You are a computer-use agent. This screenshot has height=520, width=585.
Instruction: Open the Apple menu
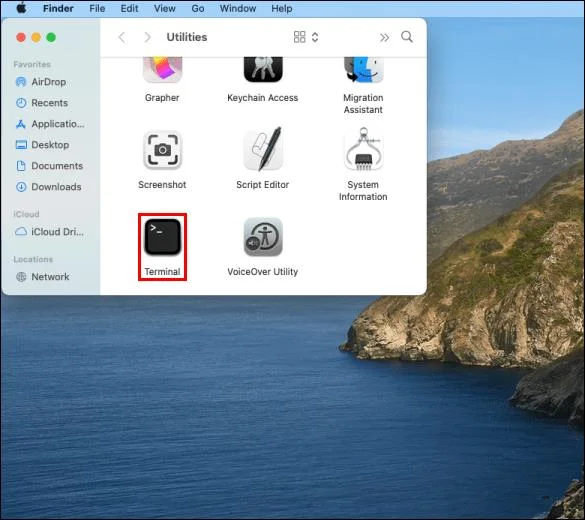pos(21,8)
